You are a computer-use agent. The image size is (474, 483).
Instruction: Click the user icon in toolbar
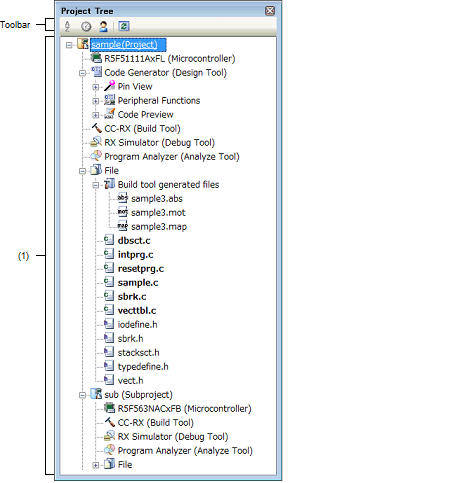[103, 26]
